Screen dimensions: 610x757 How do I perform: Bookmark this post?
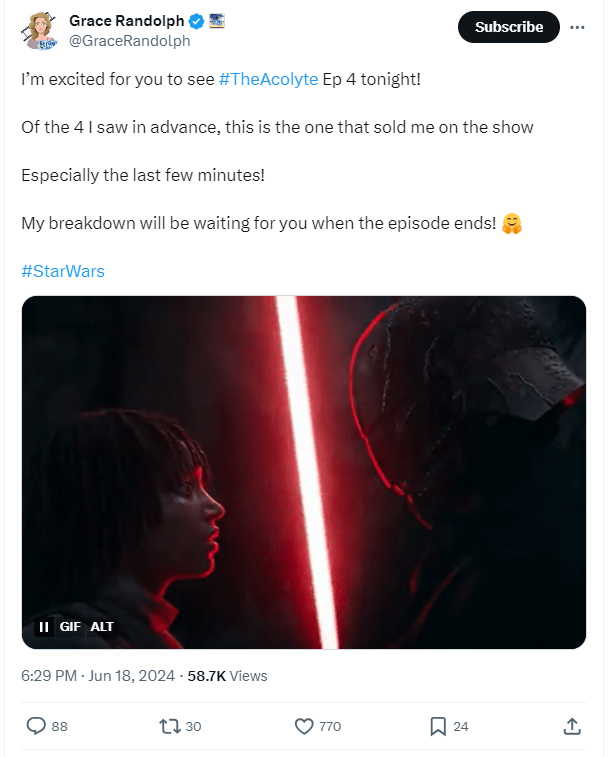coord(437,726)
